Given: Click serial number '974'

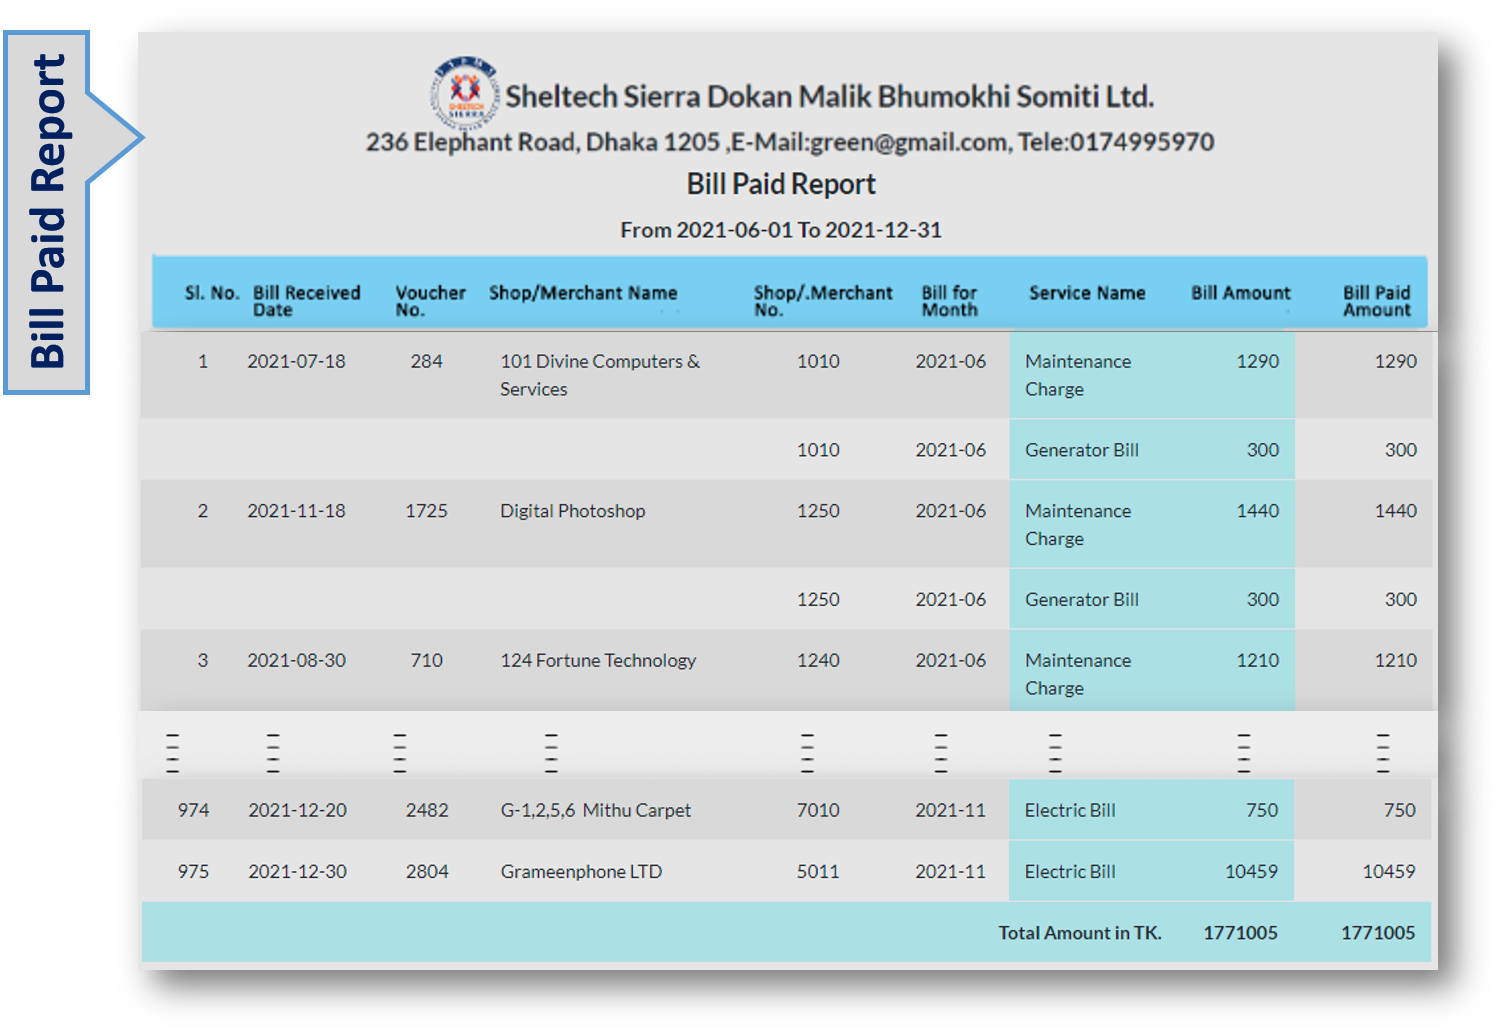Looking at the screenshot, I should [x=193, y=810].
